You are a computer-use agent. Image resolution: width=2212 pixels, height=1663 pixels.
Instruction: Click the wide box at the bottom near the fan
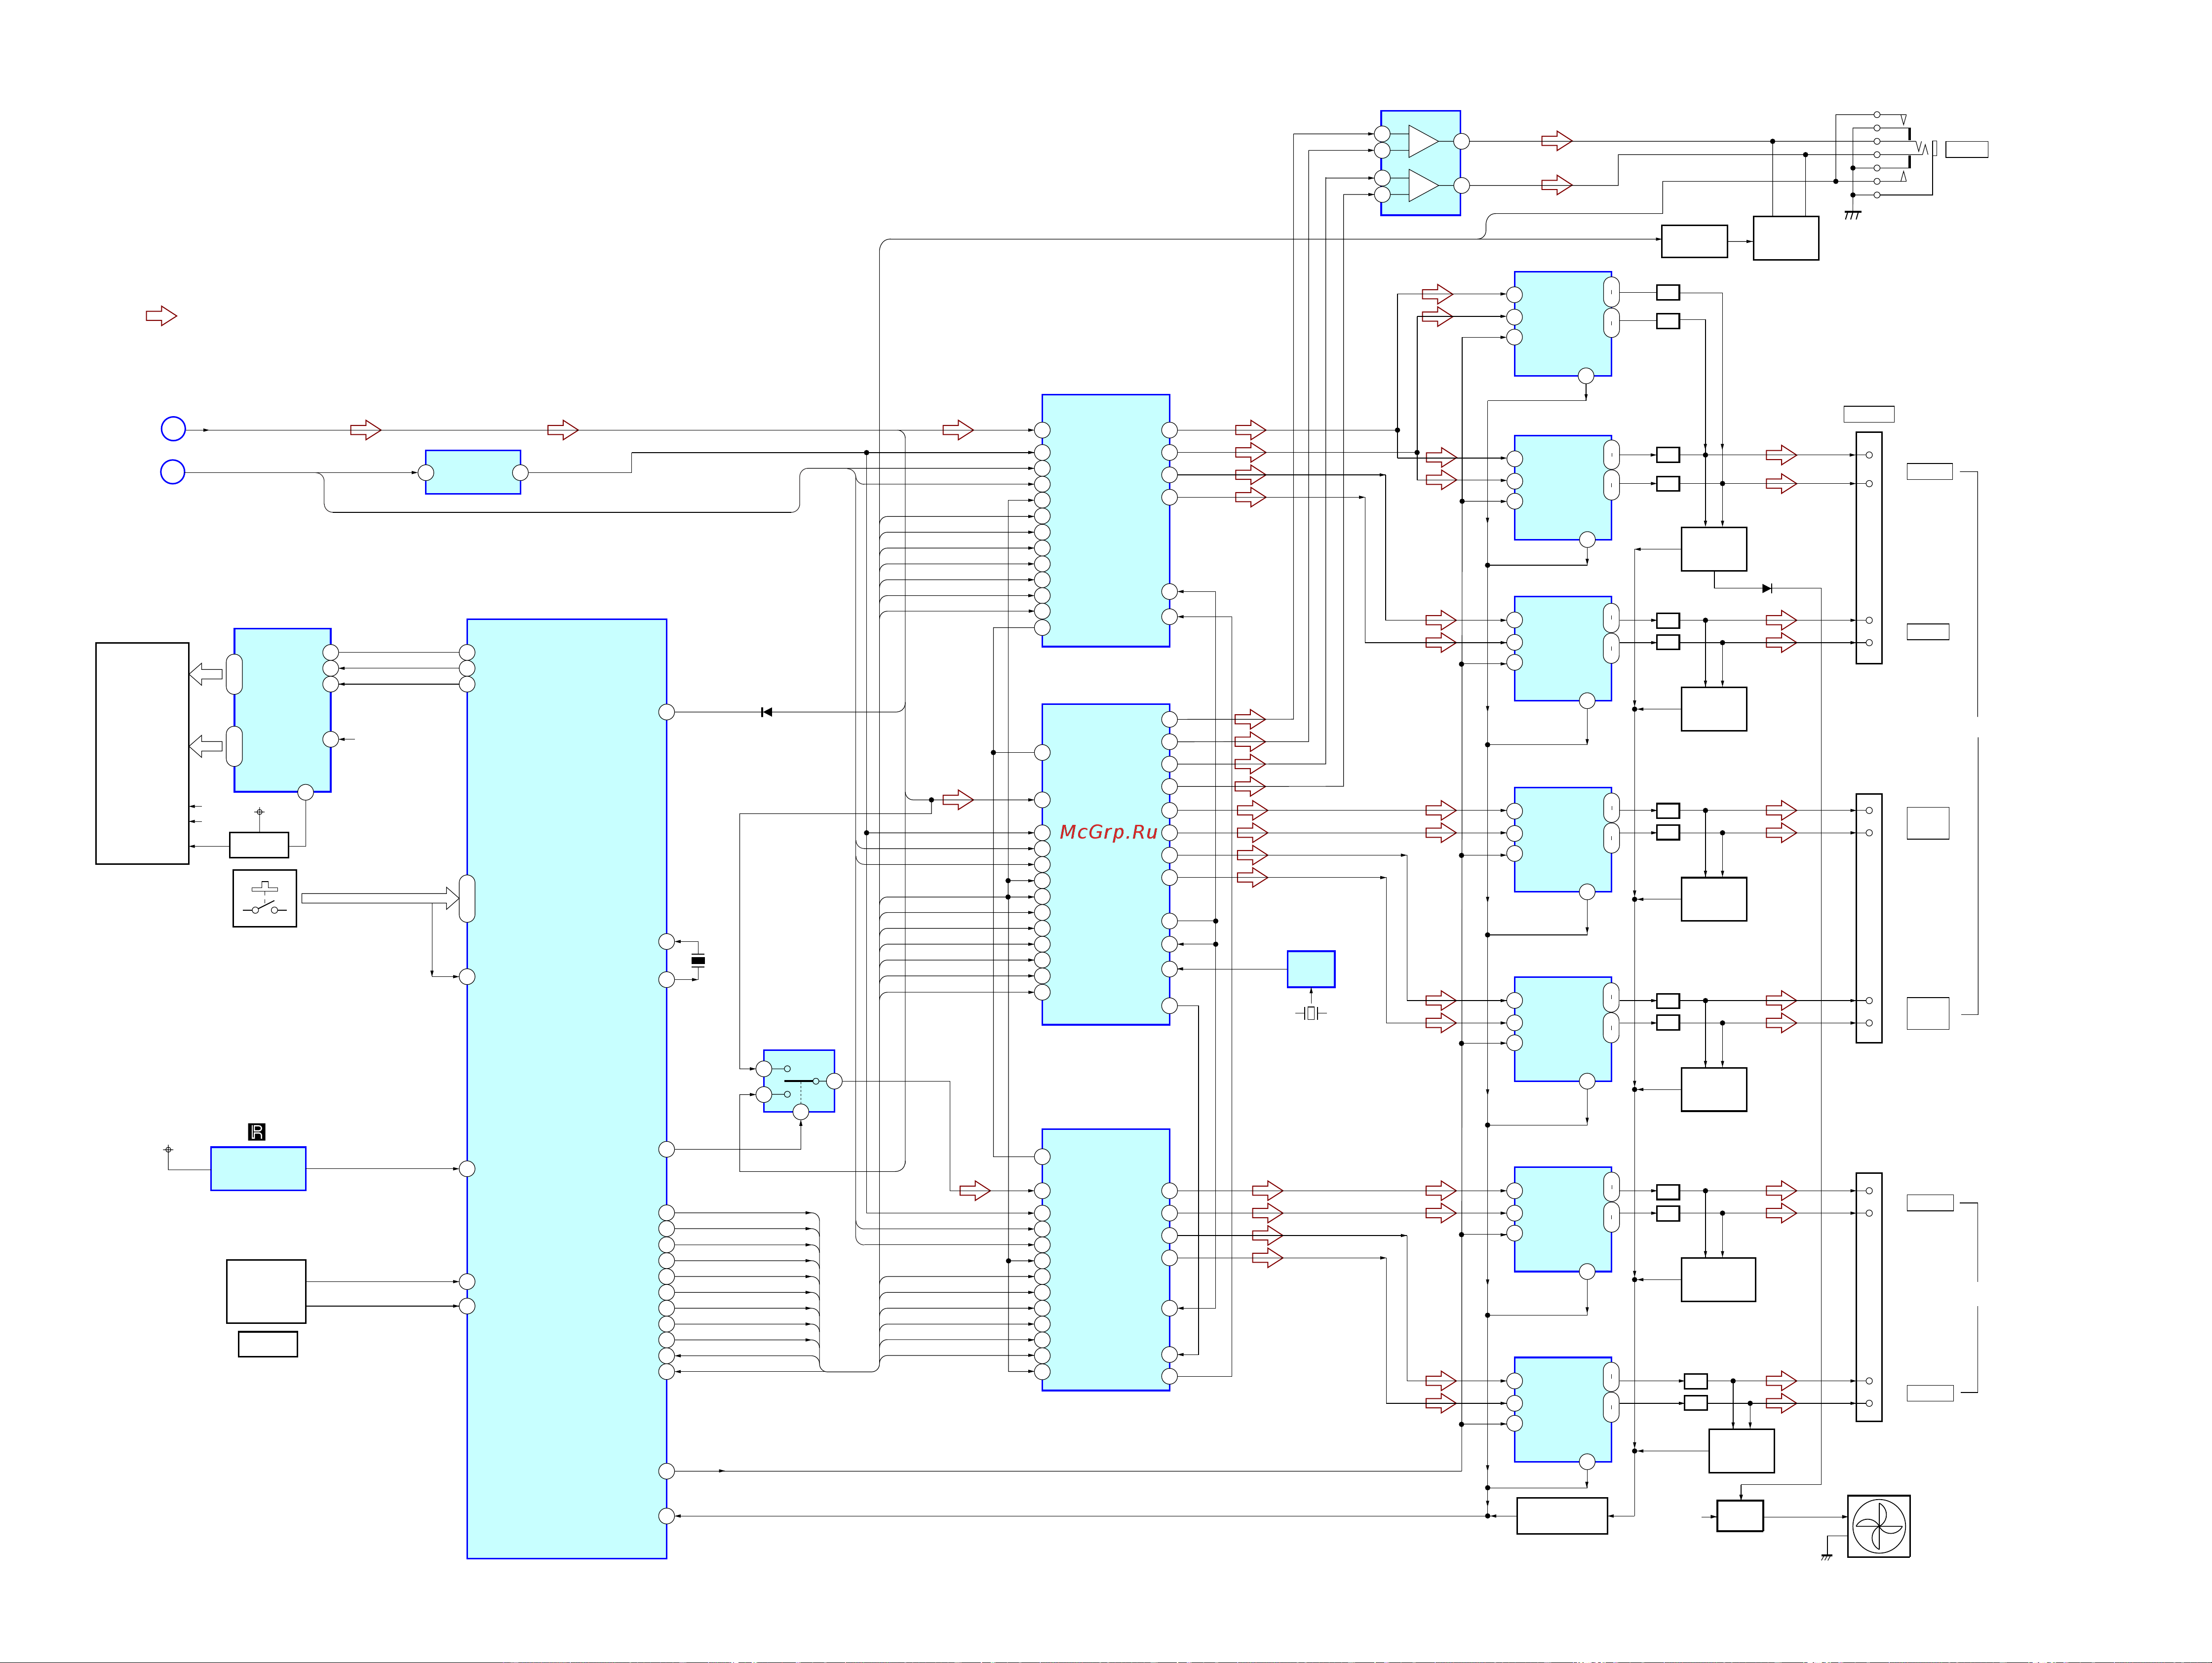[1562, 1516]
